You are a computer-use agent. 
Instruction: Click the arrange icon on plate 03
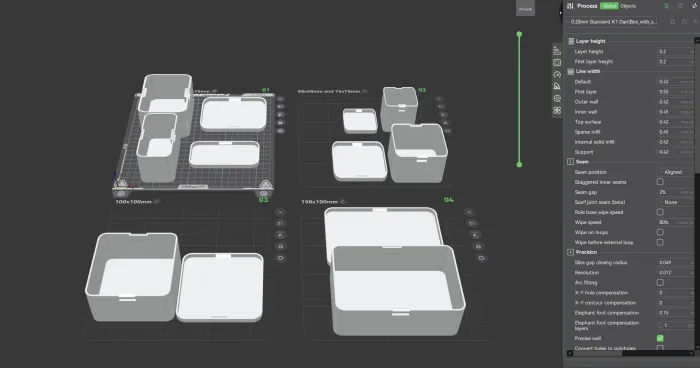[x=280, y=235]
